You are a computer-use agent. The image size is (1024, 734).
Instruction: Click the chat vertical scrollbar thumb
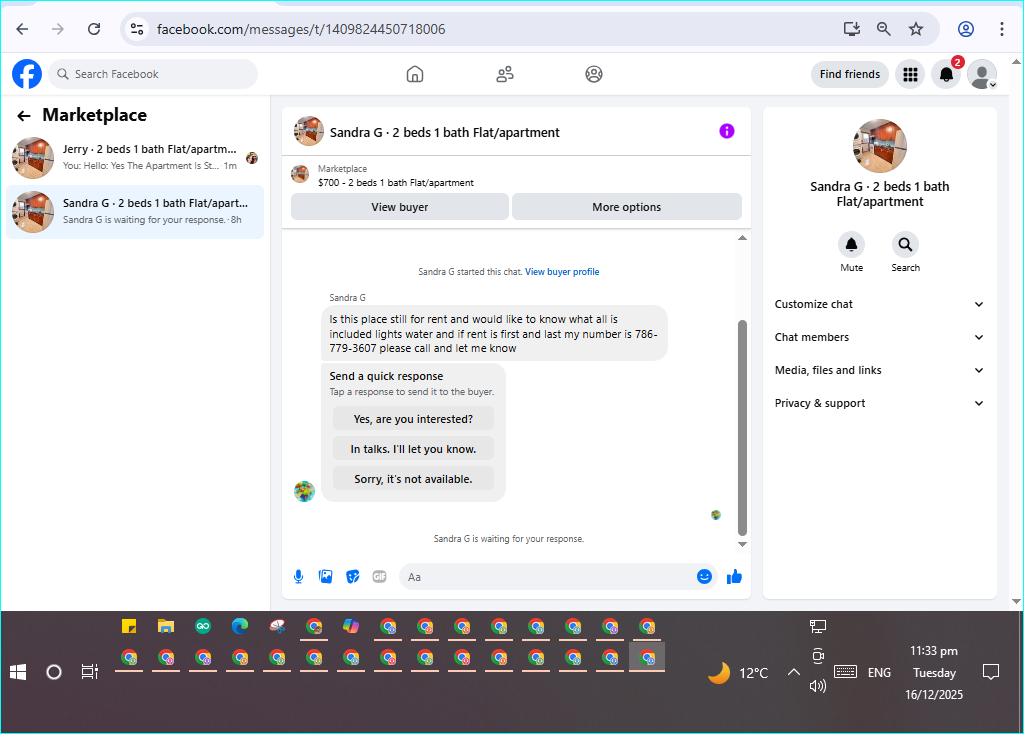click(x=742, y=428)
